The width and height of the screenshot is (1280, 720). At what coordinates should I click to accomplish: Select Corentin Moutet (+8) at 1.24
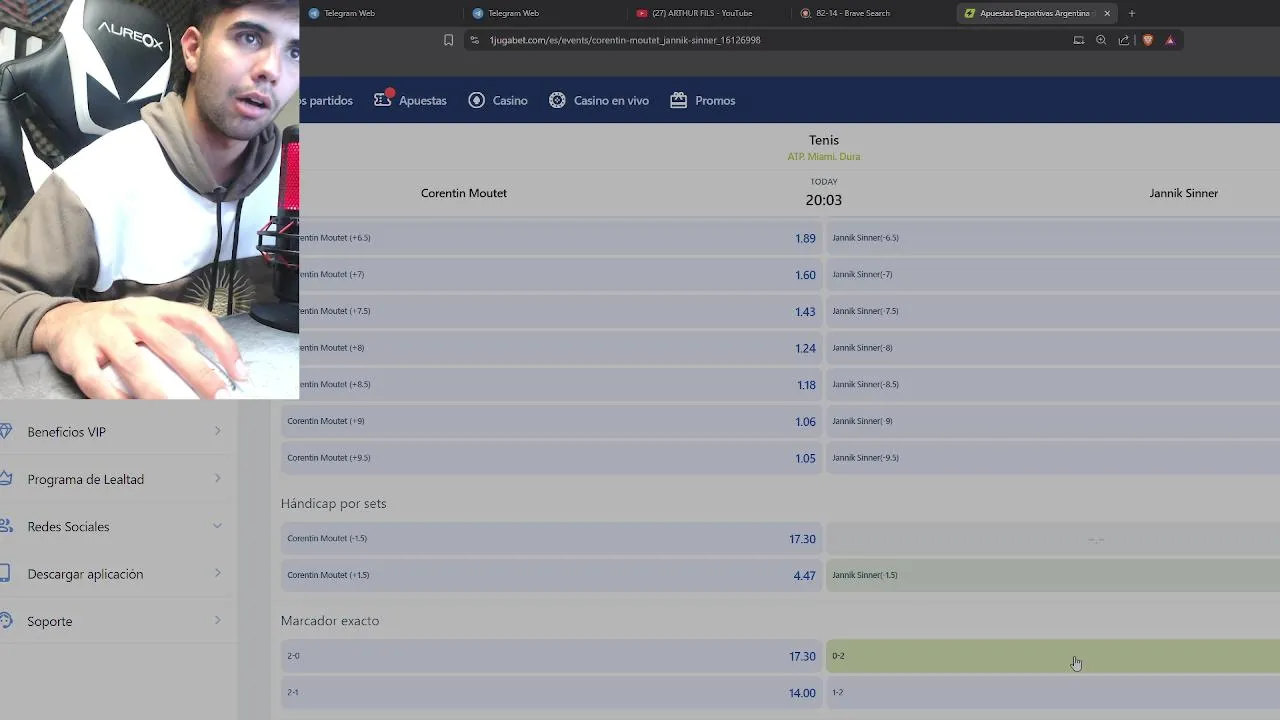pyautogui.click(x=561, y=348)
